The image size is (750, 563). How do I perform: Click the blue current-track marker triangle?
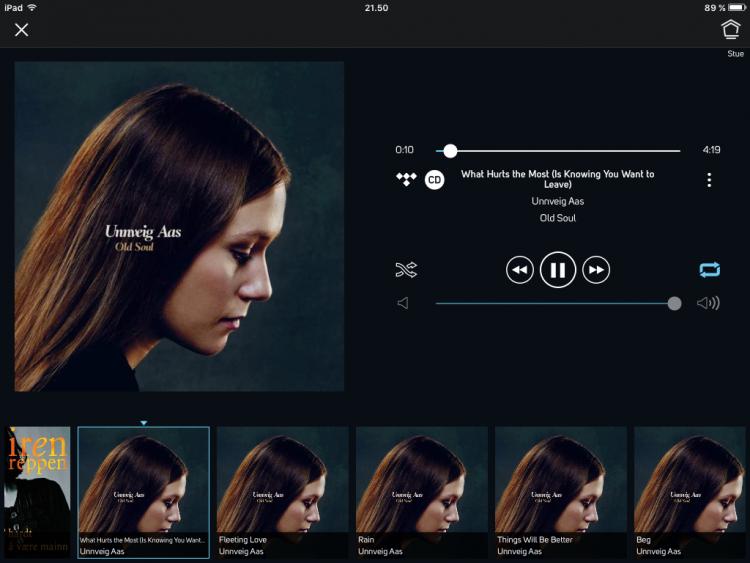tap(143, 423)
